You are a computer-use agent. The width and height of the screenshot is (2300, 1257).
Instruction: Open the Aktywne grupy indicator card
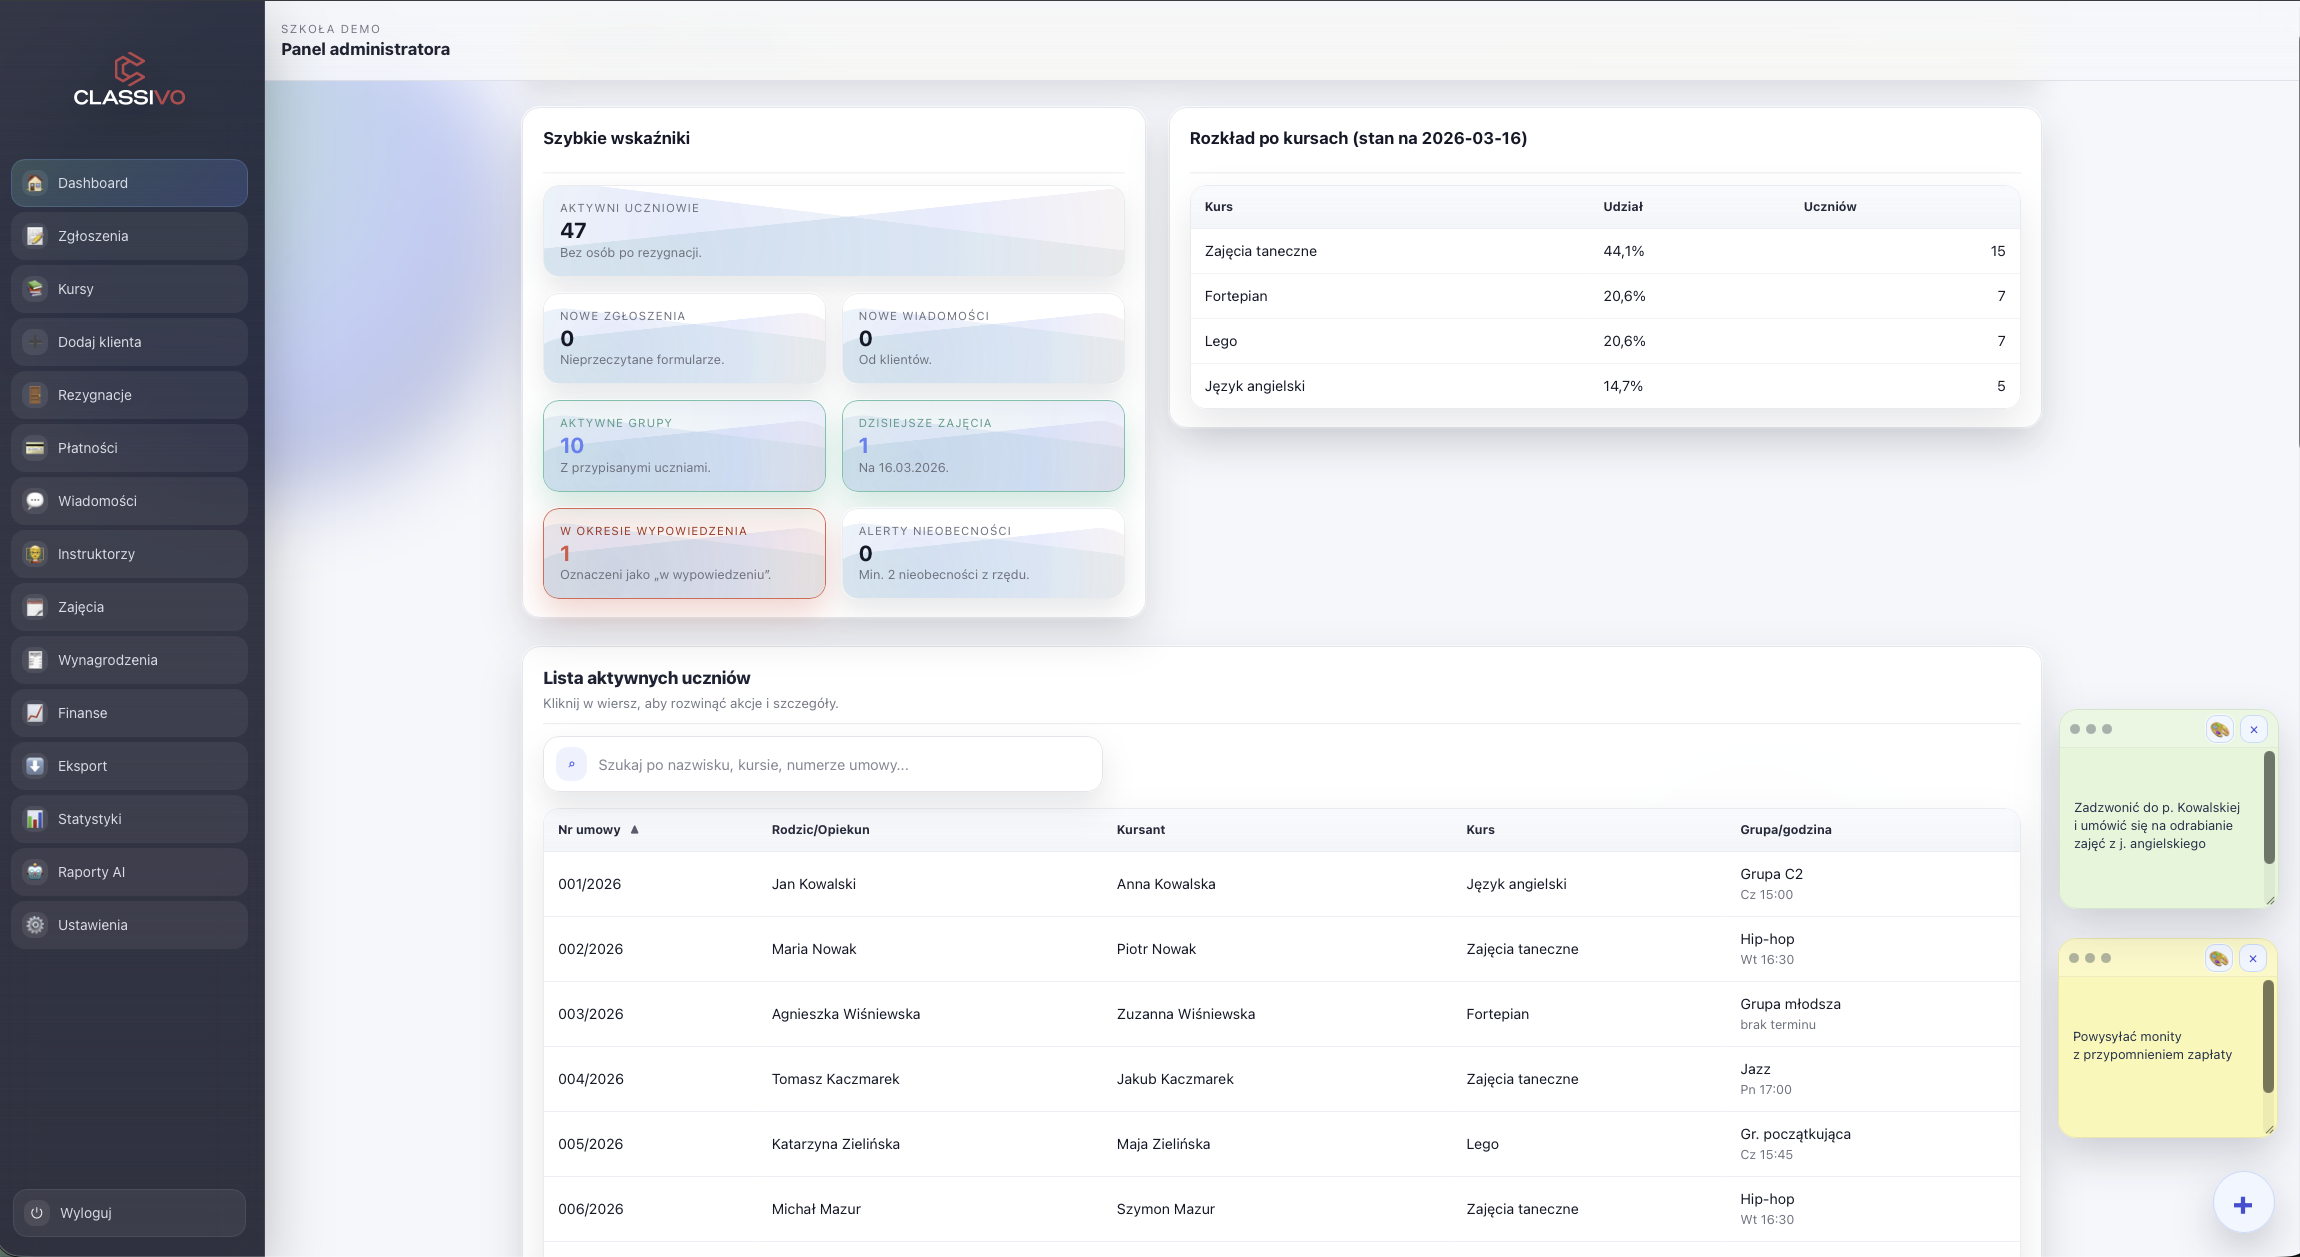click(684, 446)
